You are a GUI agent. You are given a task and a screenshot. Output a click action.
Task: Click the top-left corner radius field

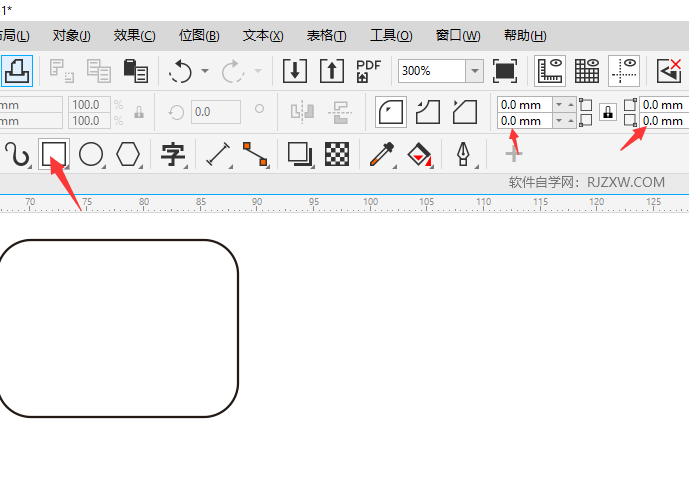click(x=524, y=104)
